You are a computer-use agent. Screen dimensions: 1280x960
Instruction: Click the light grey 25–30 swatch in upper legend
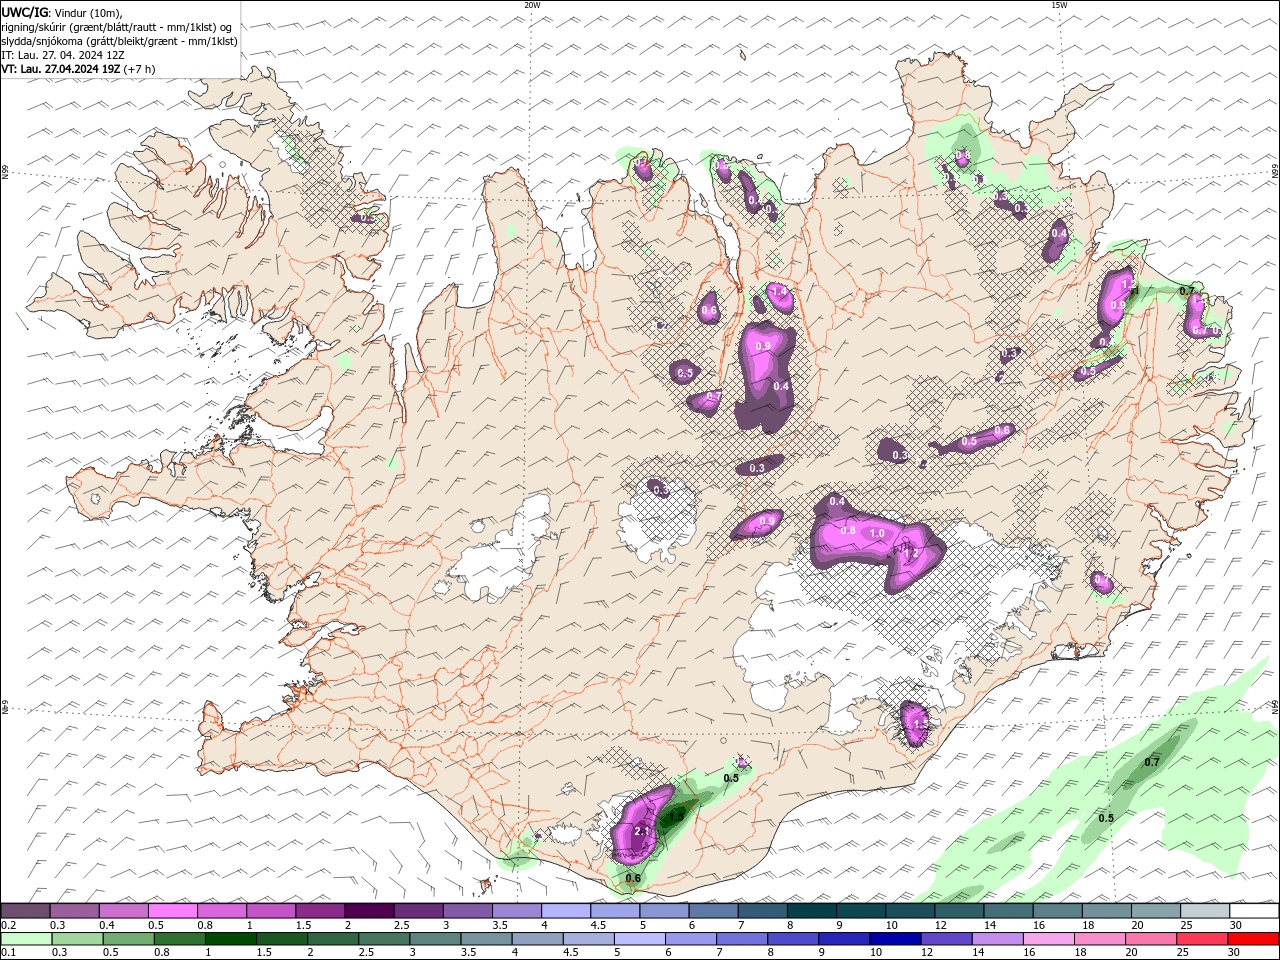click(1205, 911)
